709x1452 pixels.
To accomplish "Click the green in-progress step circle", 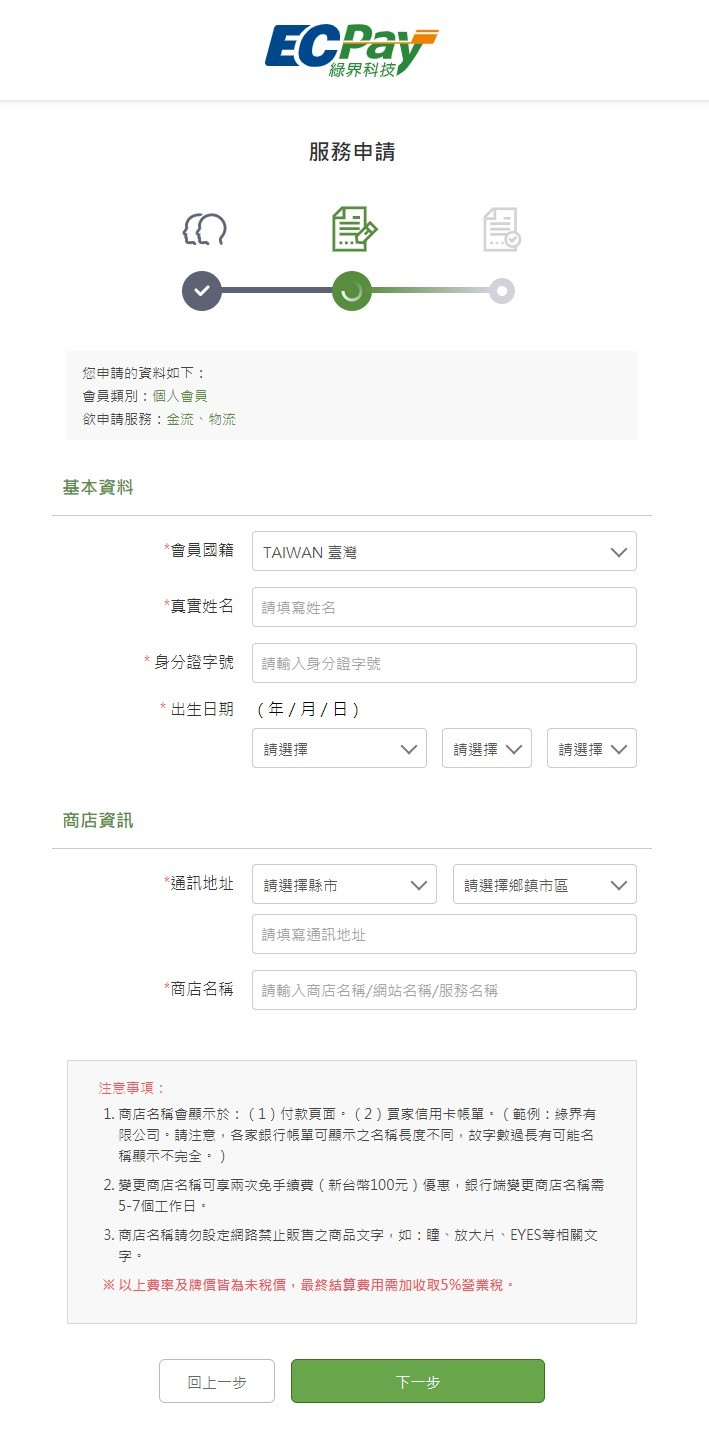I will [x=352, y=291].
